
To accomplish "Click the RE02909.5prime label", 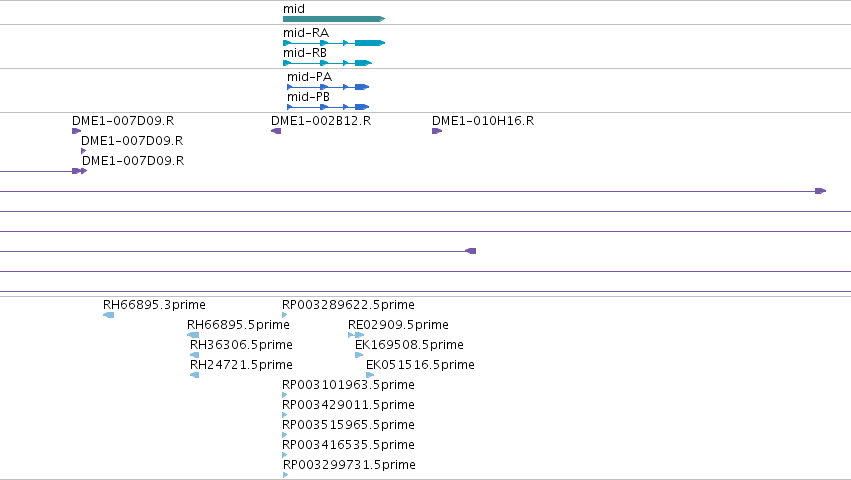I will (x=398, y=325).
